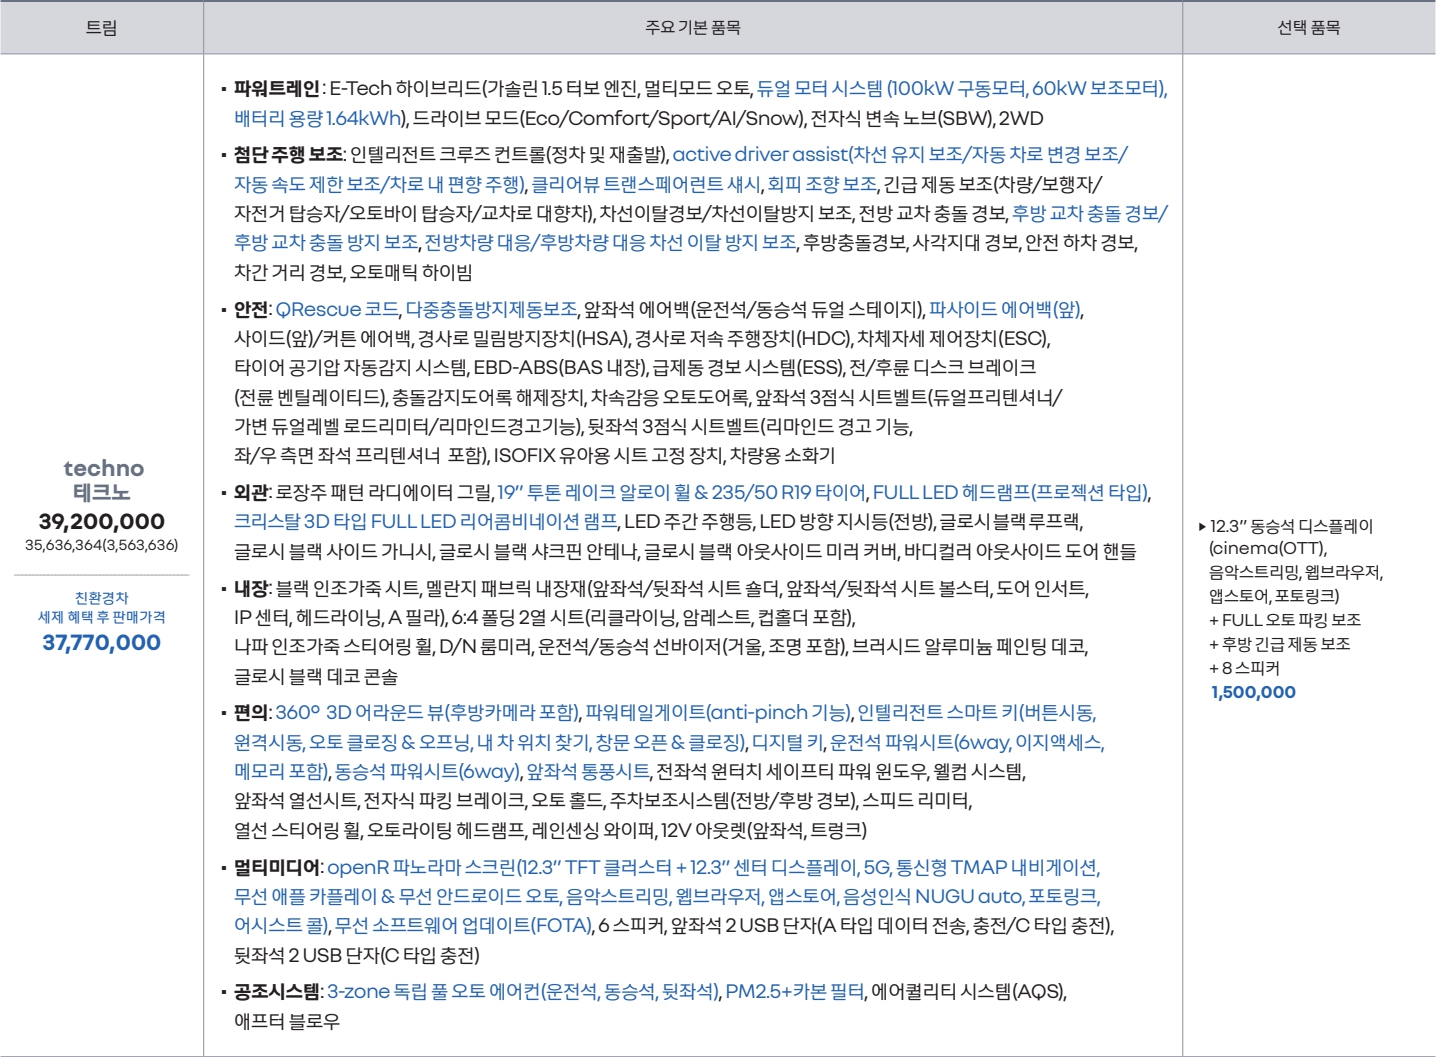This screenshot has width=1436, height=1057.
Task: Click '클리어뷰 트랜스페어런트 섀시' blue text
Action: [645, 184]
